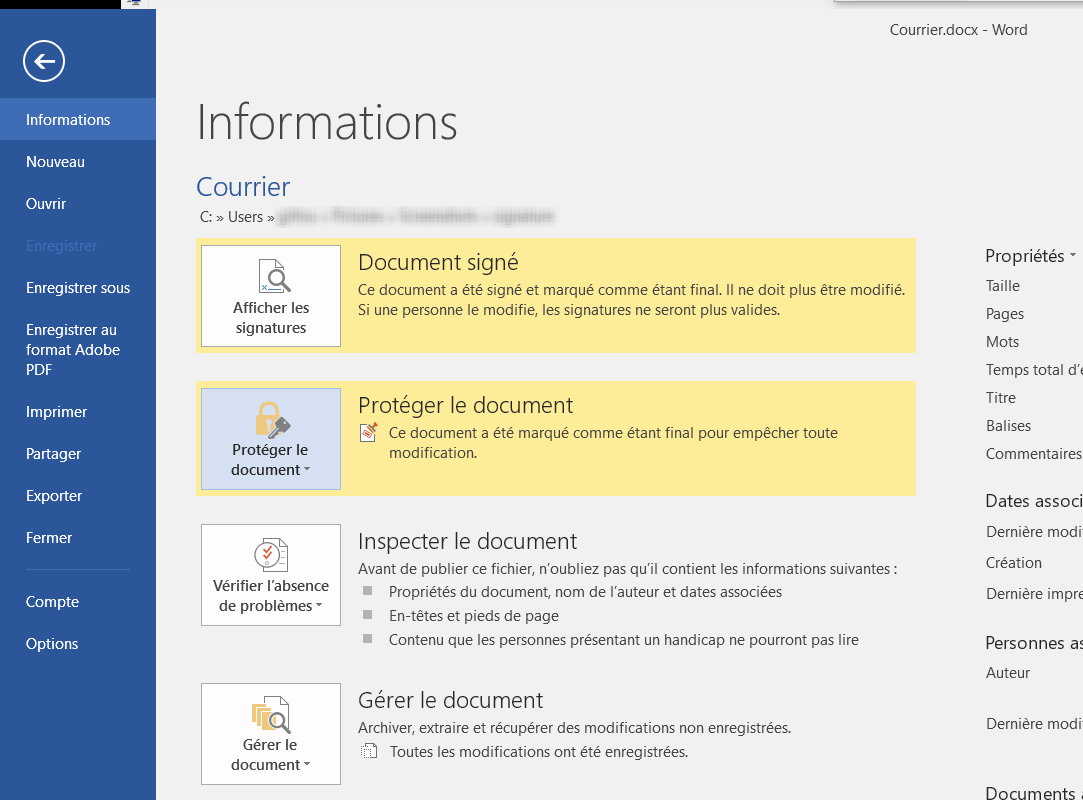Click the padlock and key icon
Screen dimensions: 1083x800
(271, 419)
